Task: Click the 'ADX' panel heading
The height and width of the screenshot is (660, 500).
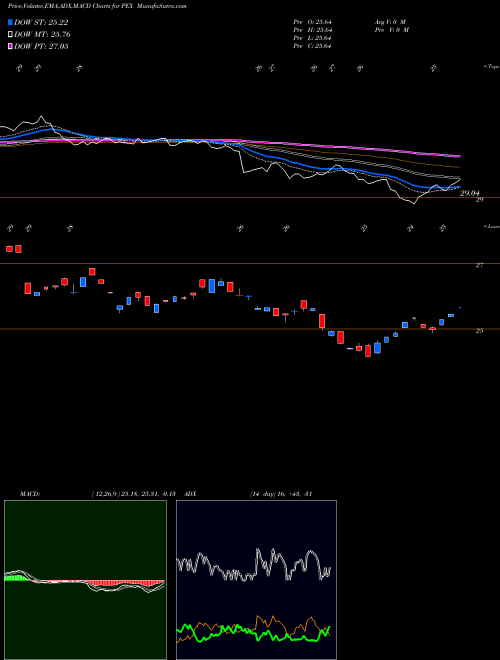Action: pyautogui.click(x=190, y=494)
